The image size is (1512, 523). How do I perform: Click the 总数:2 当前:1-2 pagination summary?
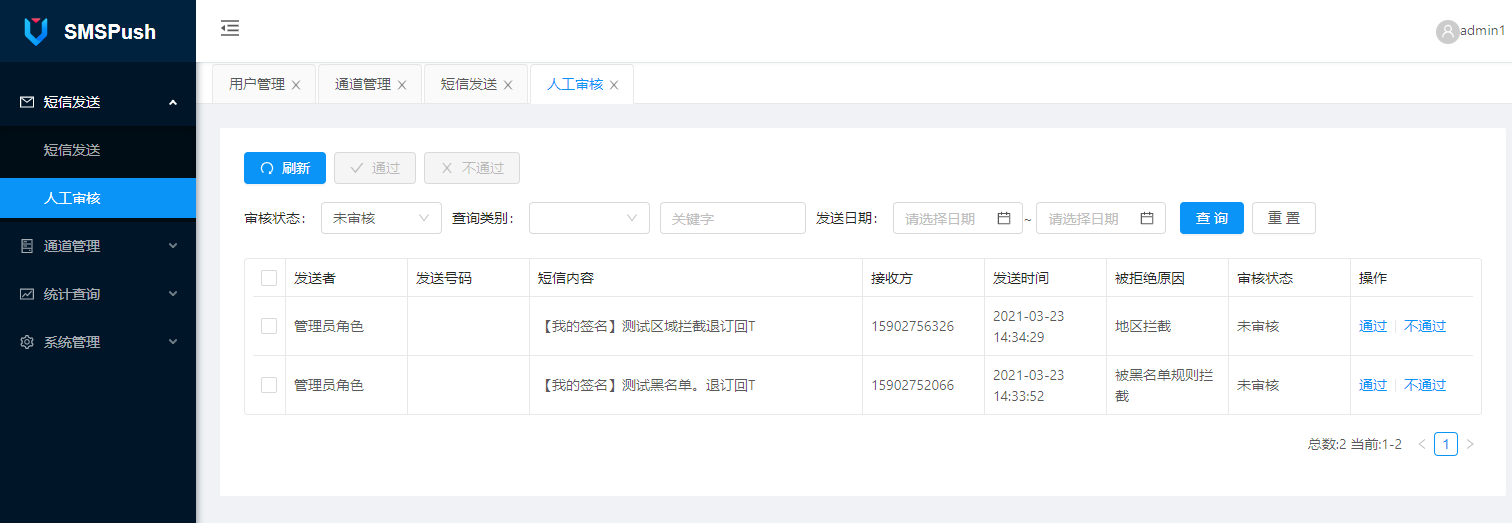pyautogui.click(x=1355, y=444)
